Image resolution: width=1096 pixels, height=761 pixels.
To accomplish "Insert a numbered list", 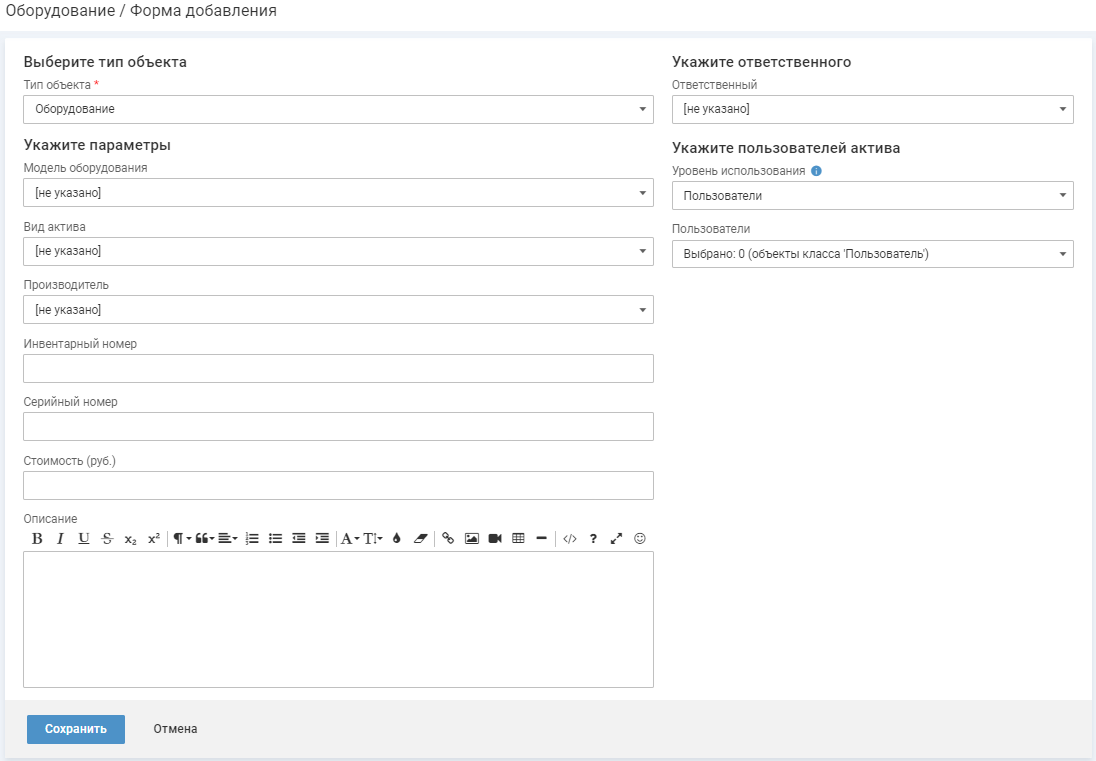I will point(252,538).
